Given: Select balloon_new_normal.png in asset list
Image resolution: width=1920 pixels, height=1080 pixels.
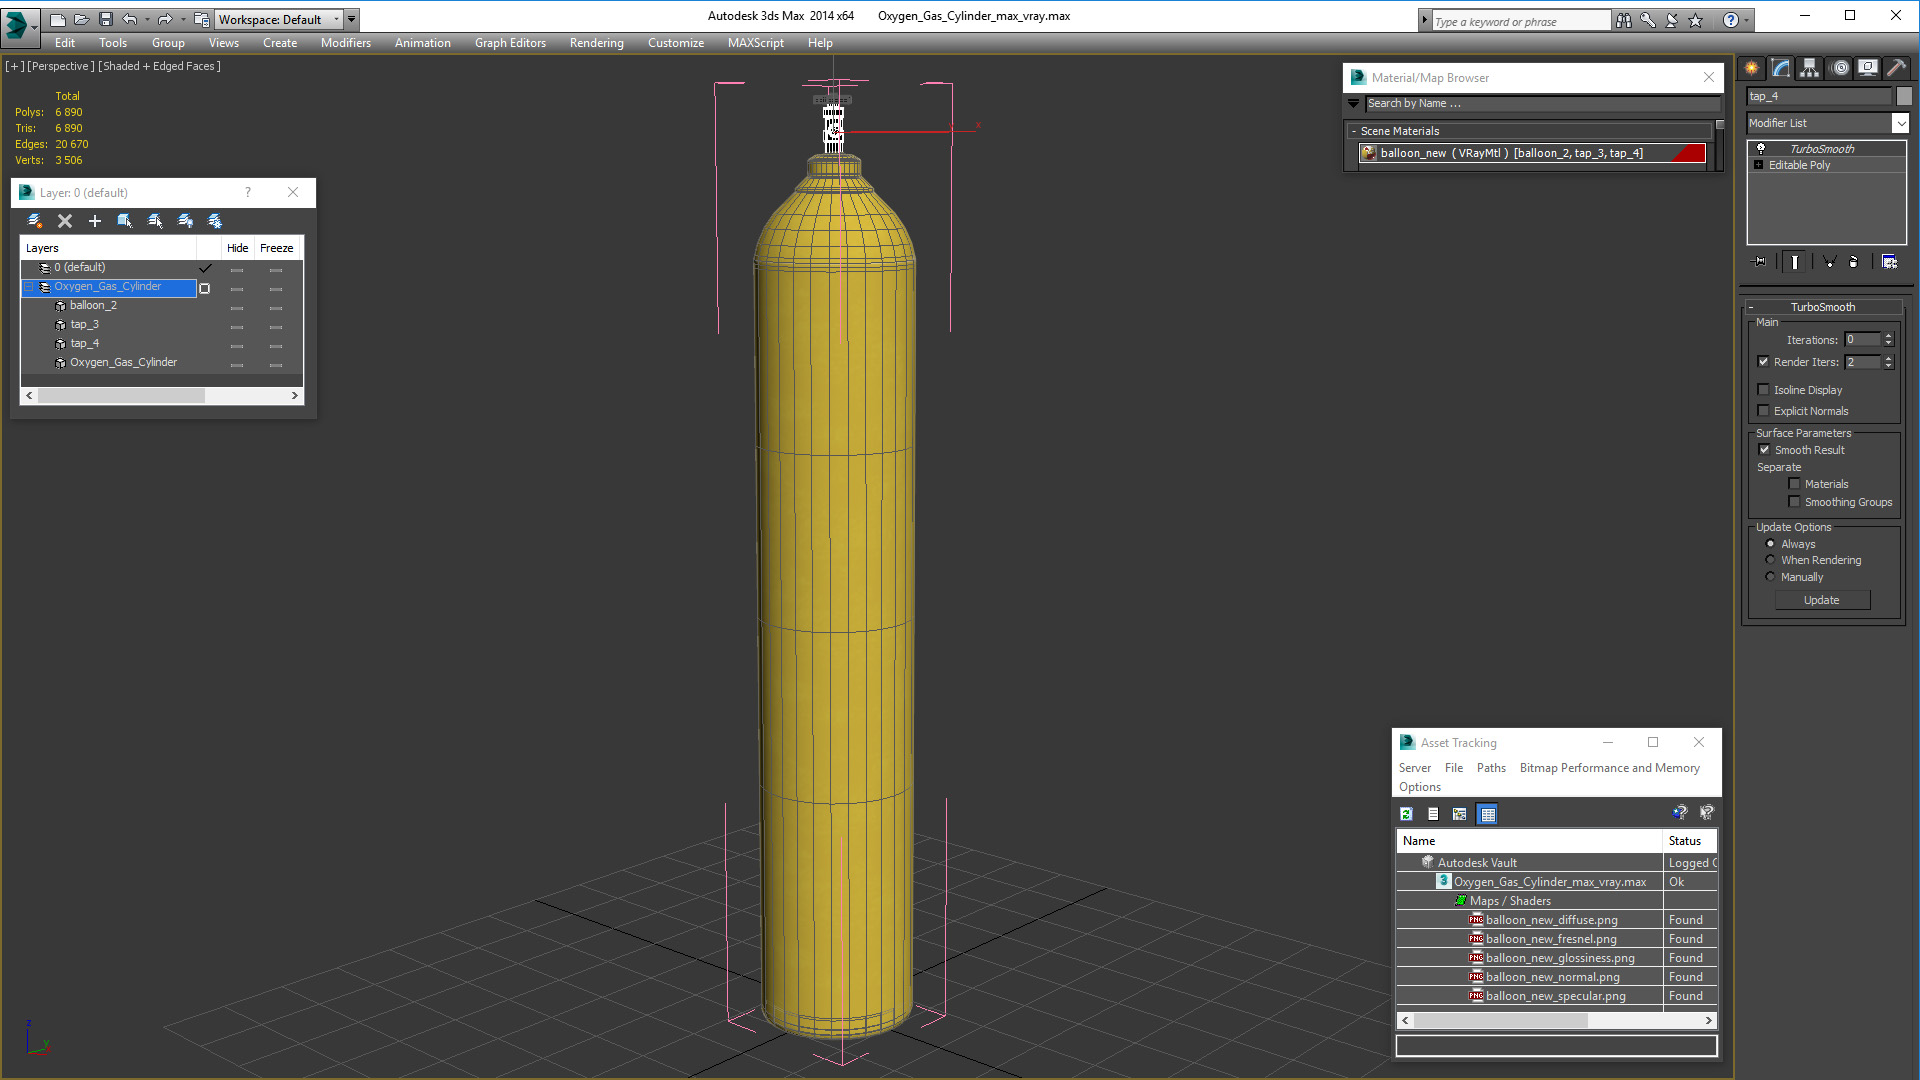Looking at the screenshot, I should click(x=1552, y=977).
